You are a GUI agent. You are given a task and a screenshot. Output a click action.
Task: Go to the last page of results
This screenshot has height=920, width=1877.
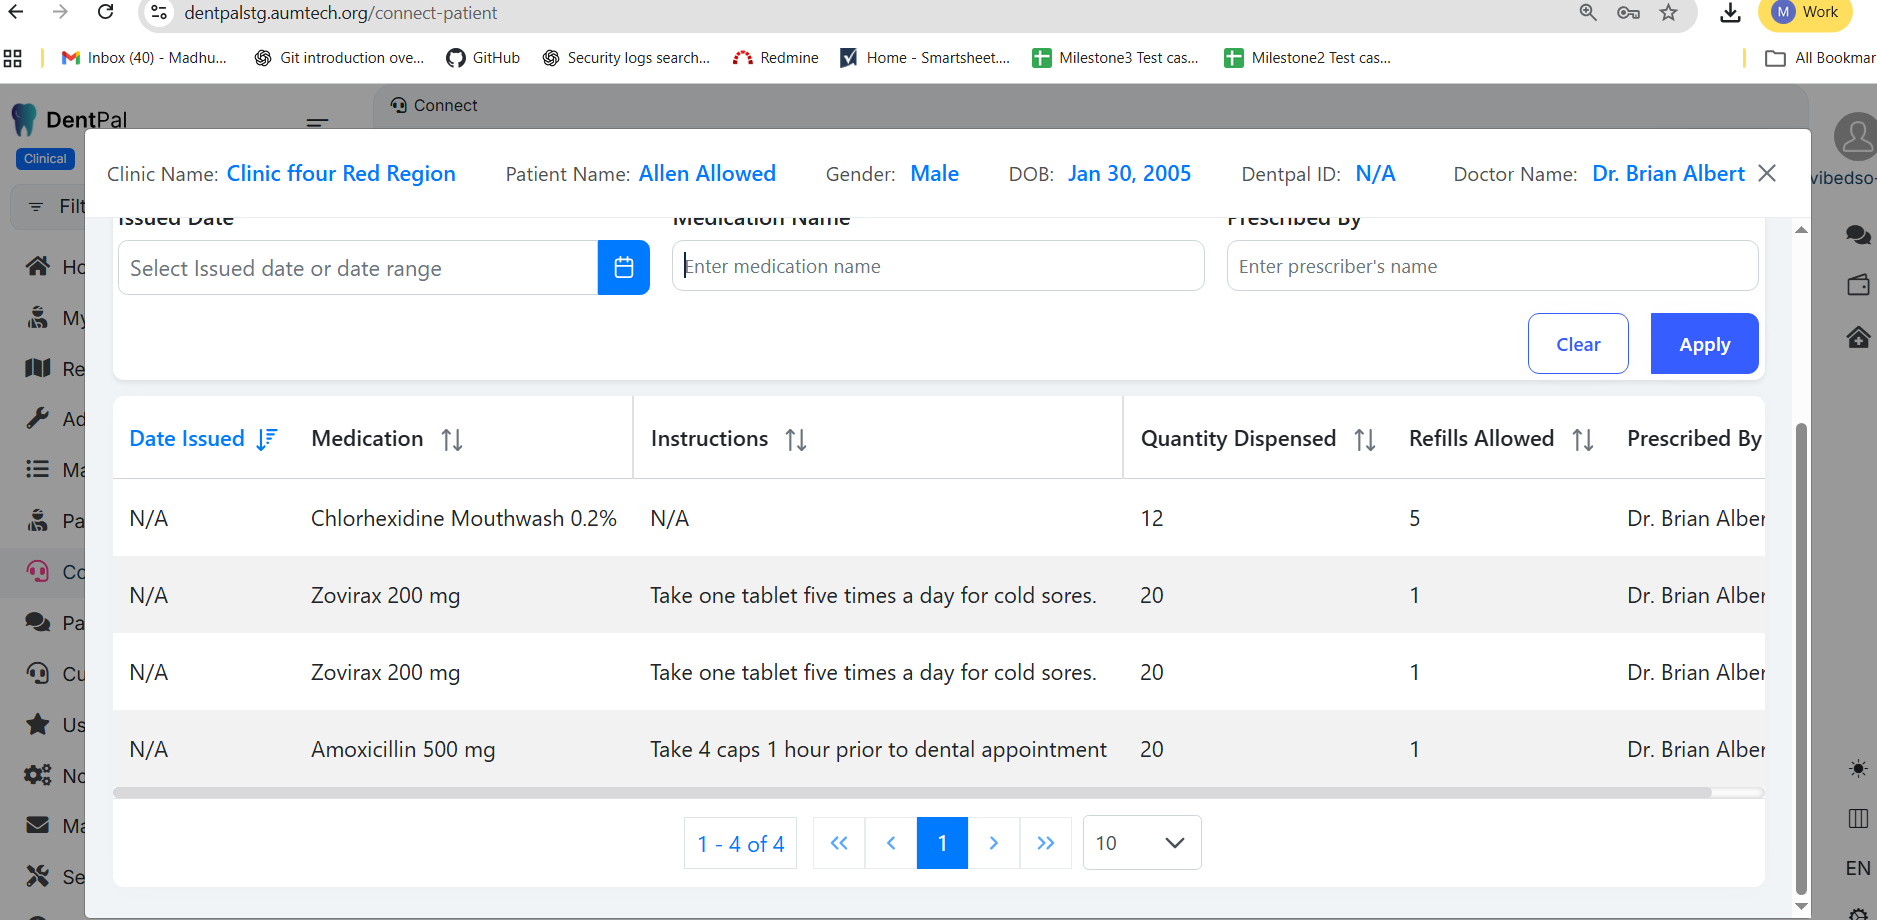point(1045,843)
